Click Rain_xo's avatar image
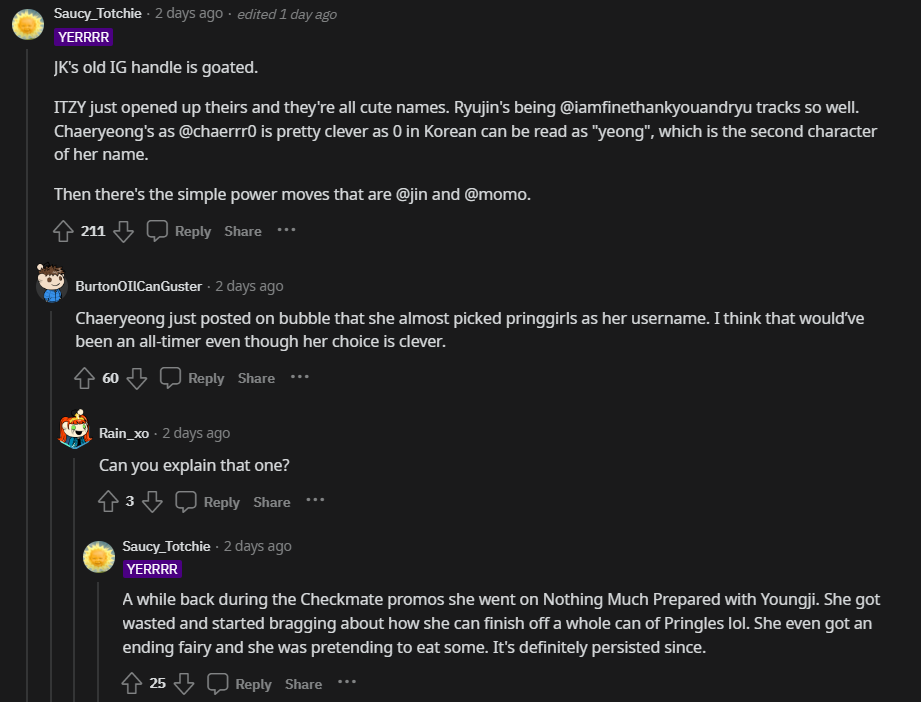Viewport: 921px width, 702px height. pos(75,431)
